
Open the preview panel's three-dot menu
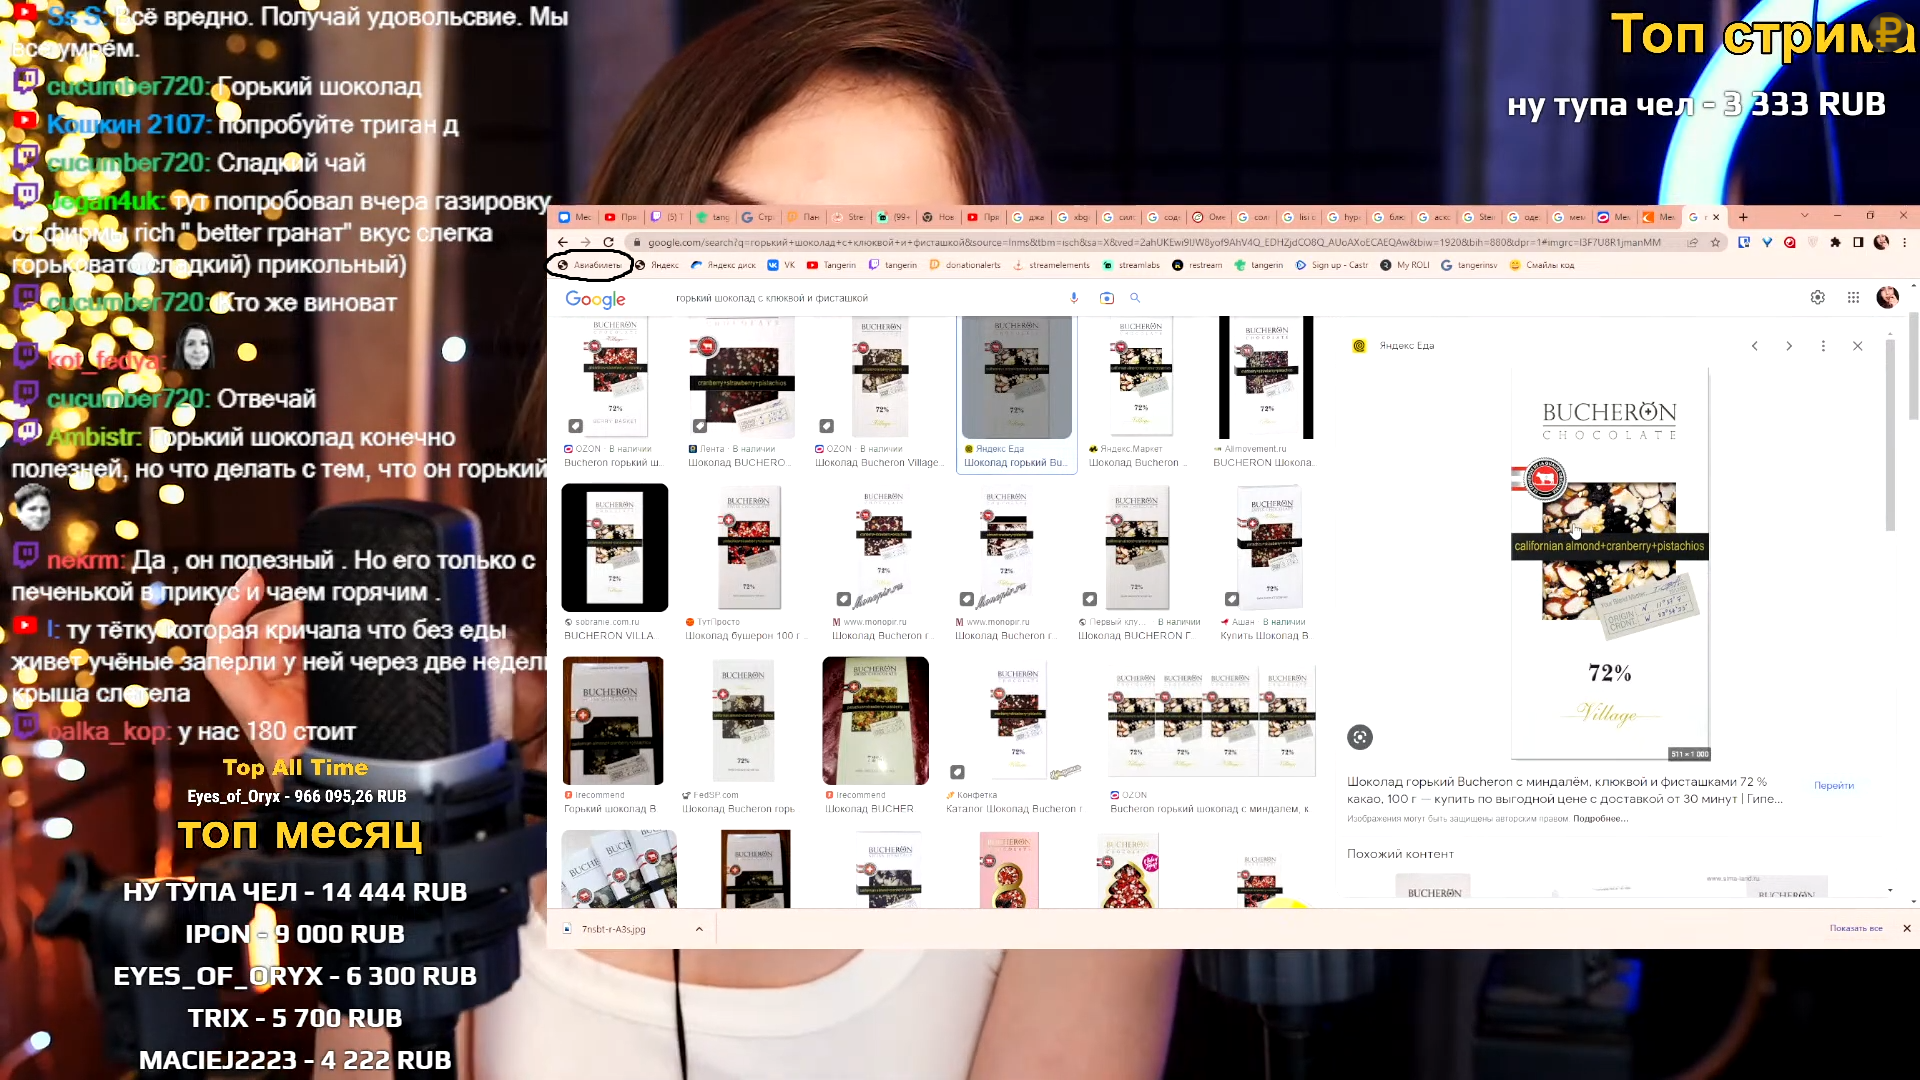[1823, 346]
